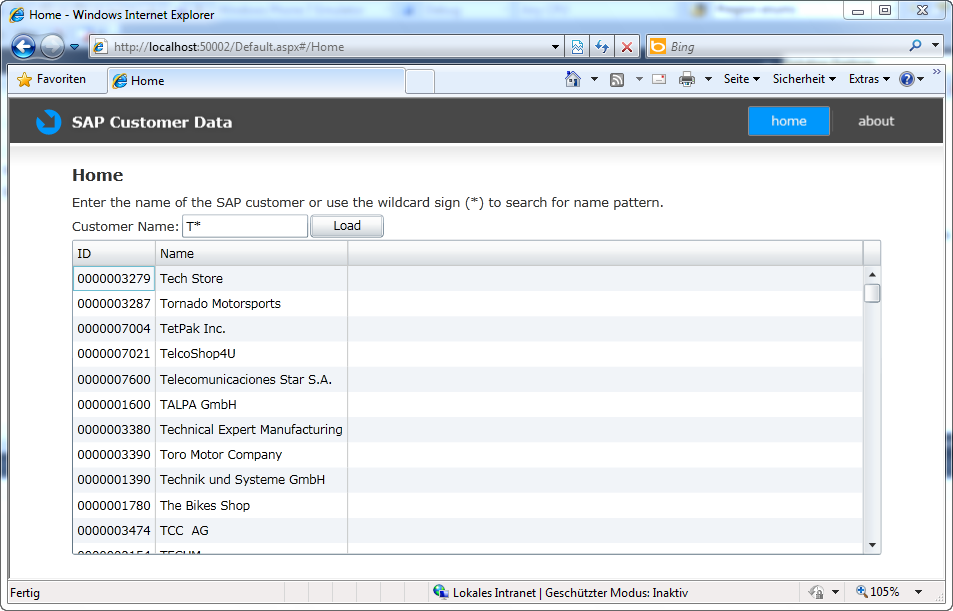
Task: Click the browser Forward arrow button
Action: tap(52, 47)
